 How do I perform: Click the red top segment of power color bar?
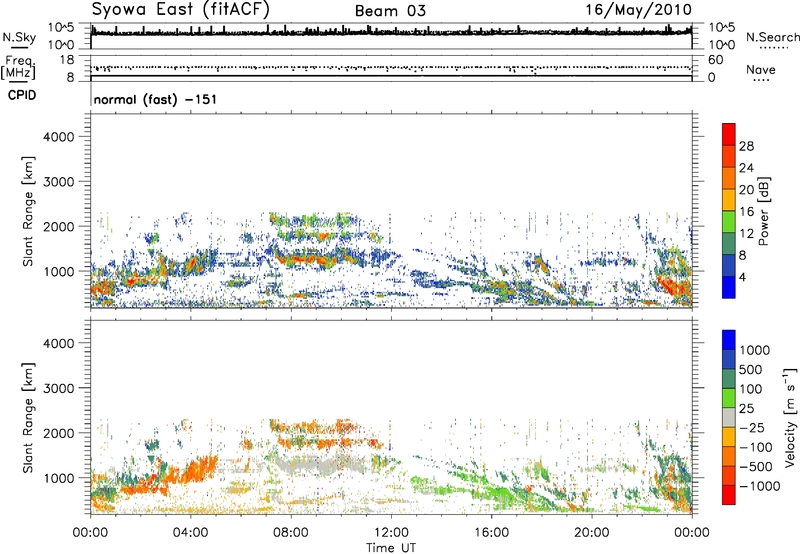(729, 135)
